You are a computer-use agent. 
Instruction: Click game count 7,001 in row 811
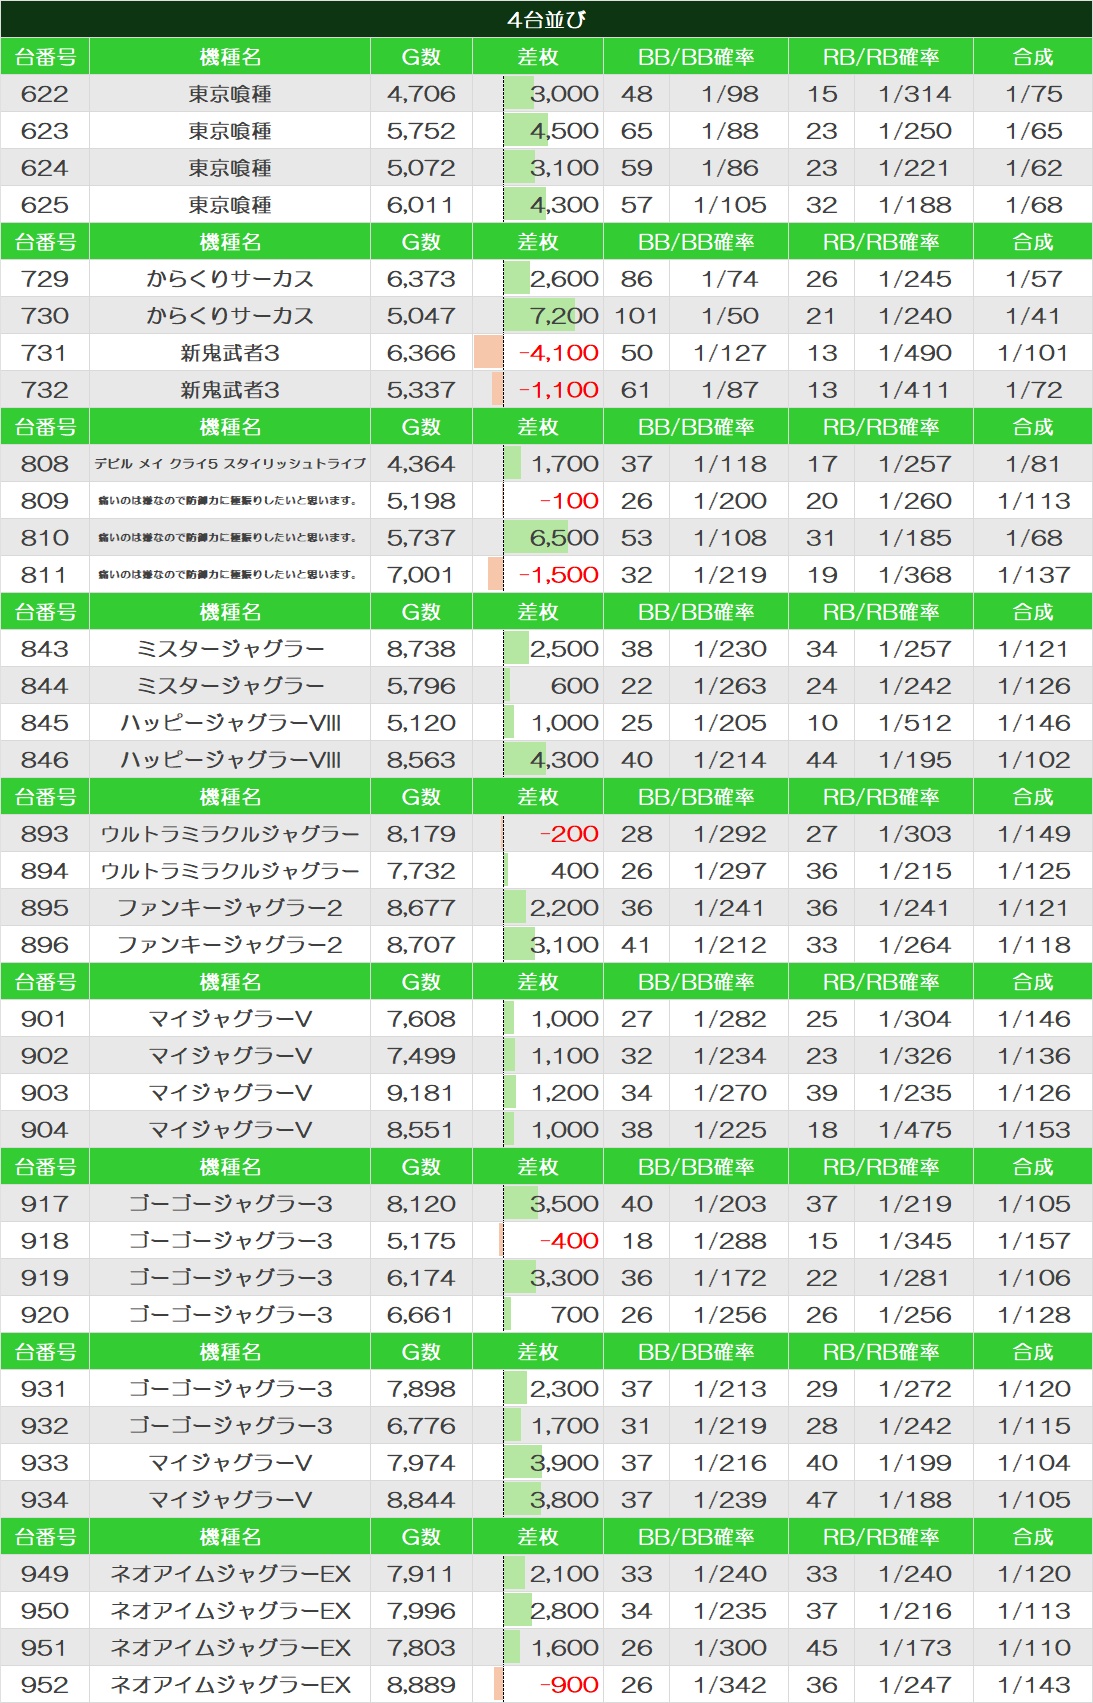coord(421,575)
